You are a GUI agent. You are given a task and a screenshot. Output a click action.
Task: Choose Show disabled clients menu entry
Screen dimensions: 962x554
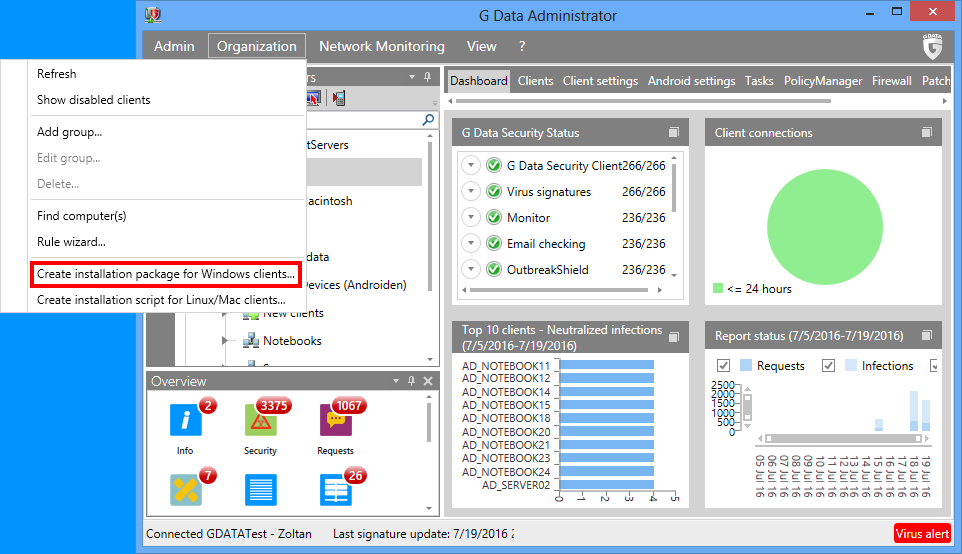(x=93, y=99)
